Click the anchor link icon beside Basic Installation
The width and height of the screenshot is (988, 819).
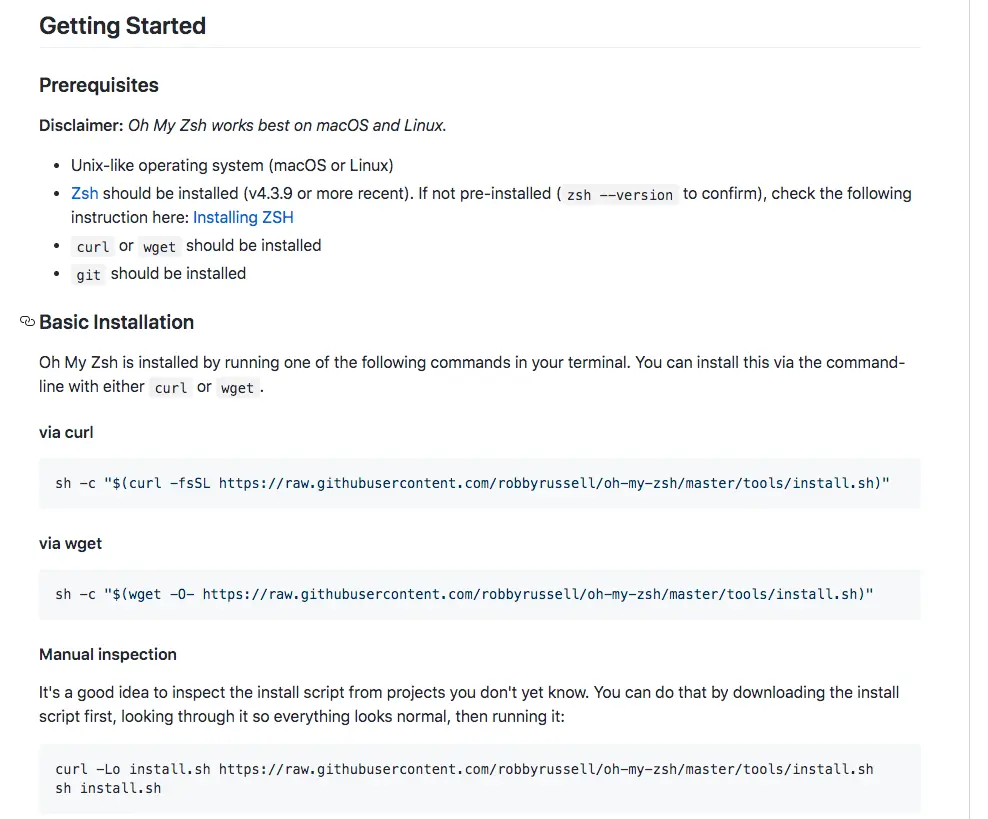[27, 322]
